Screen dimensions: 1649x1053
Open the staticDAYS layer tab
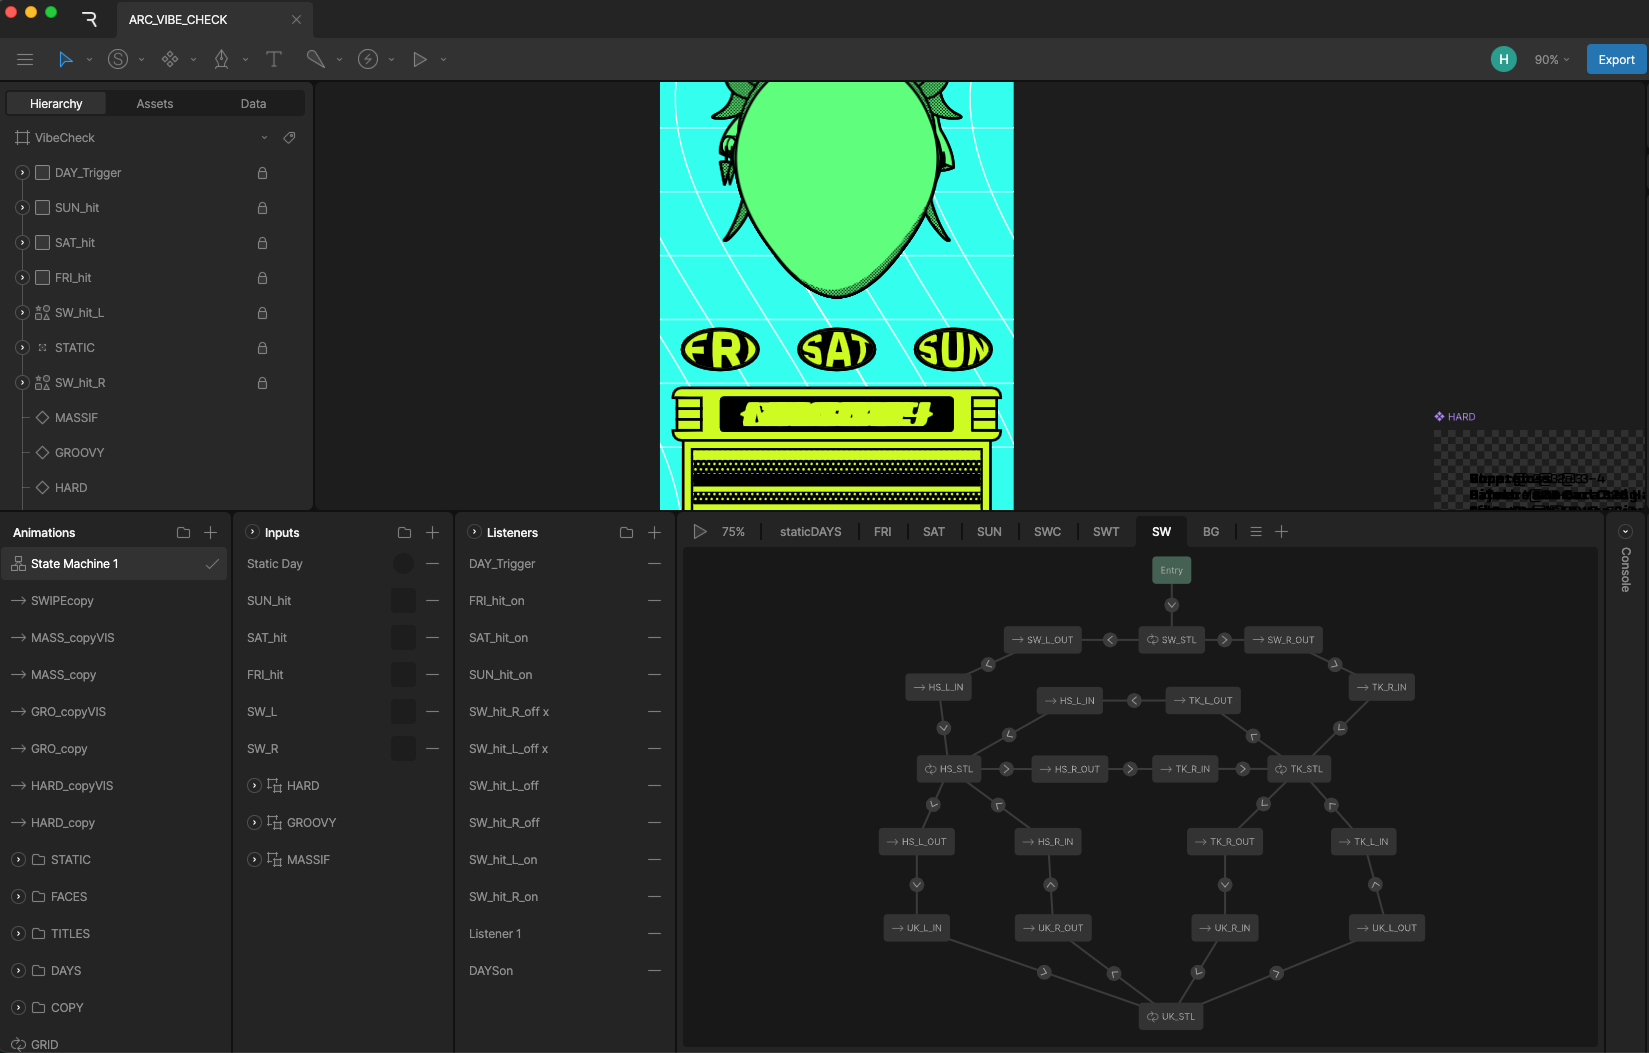(811, 532)
